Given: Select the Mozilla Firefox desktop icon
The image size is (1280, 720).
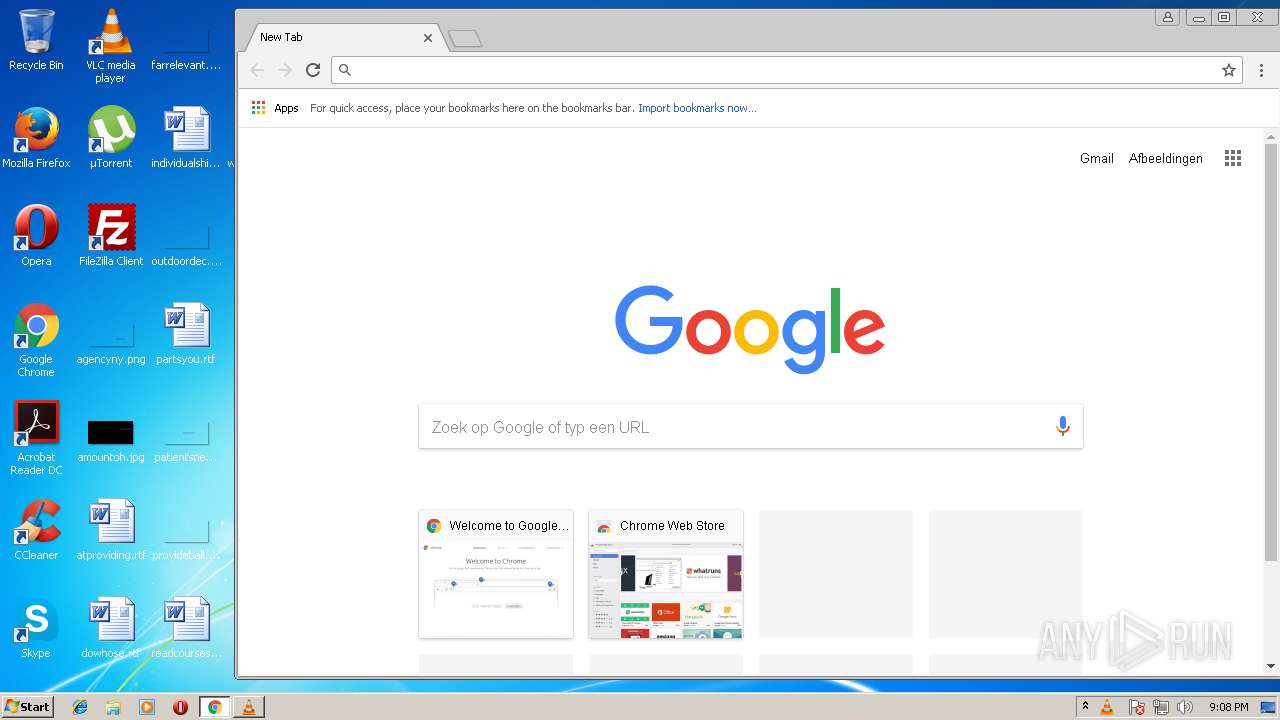Looking at the screenshot, I should pyautogui.click(x=36, y=138).
